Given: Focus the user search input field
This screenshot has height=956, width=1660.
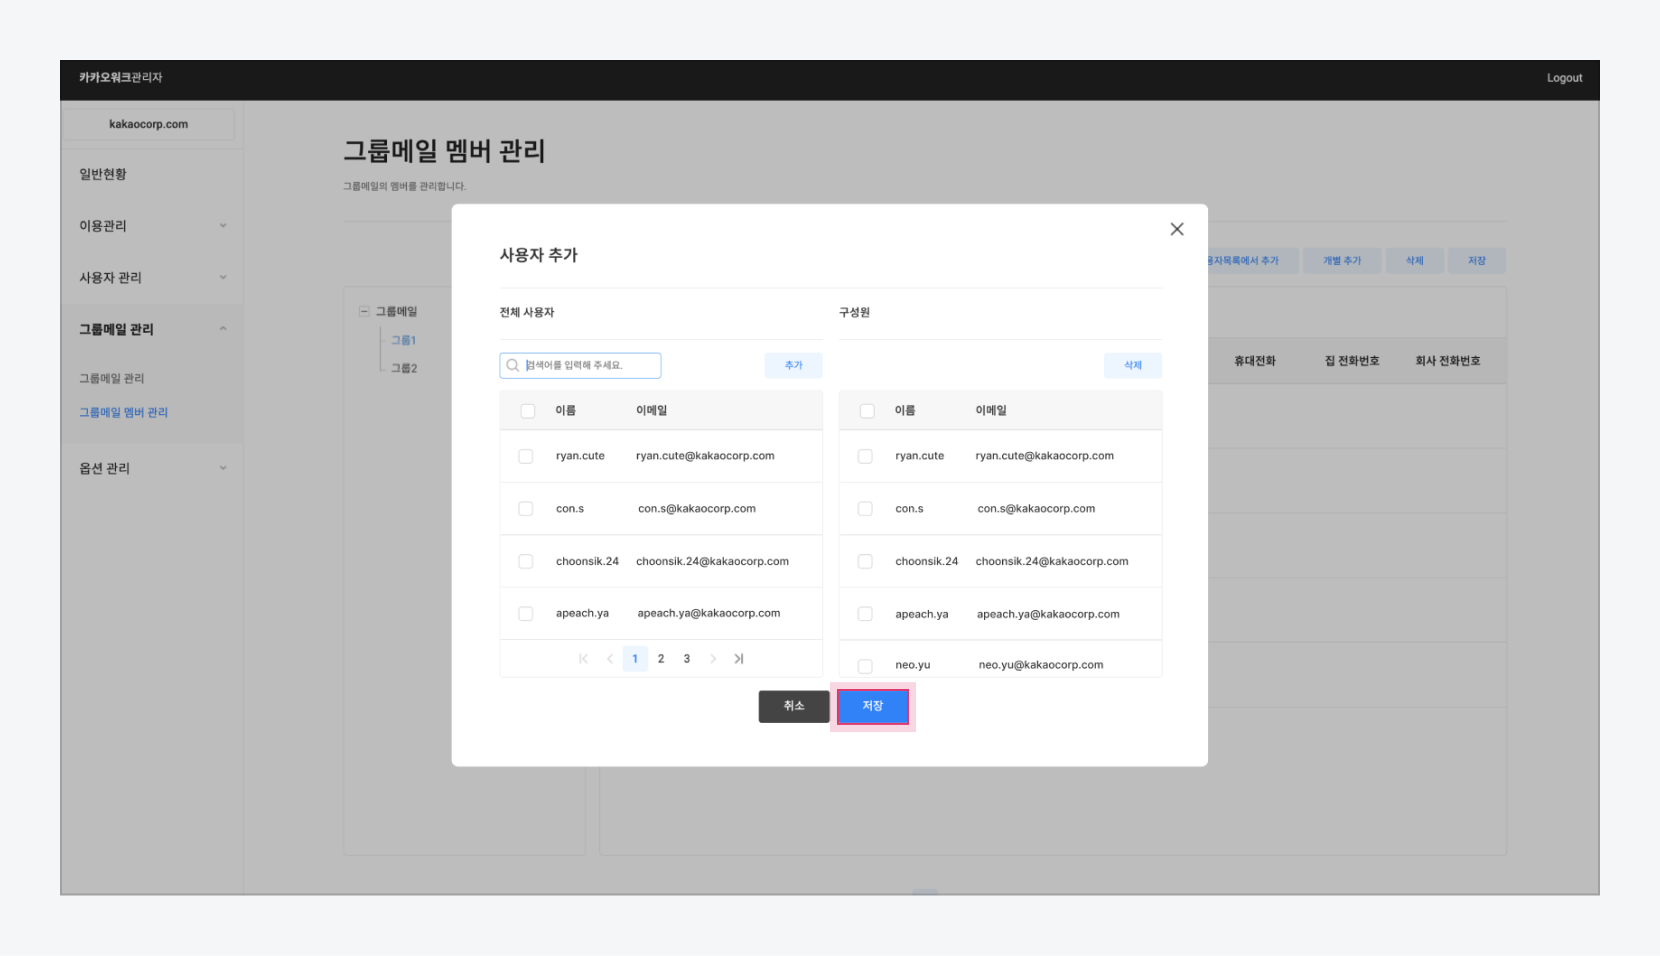Looking at the screenshot, I should click(590, 366).
